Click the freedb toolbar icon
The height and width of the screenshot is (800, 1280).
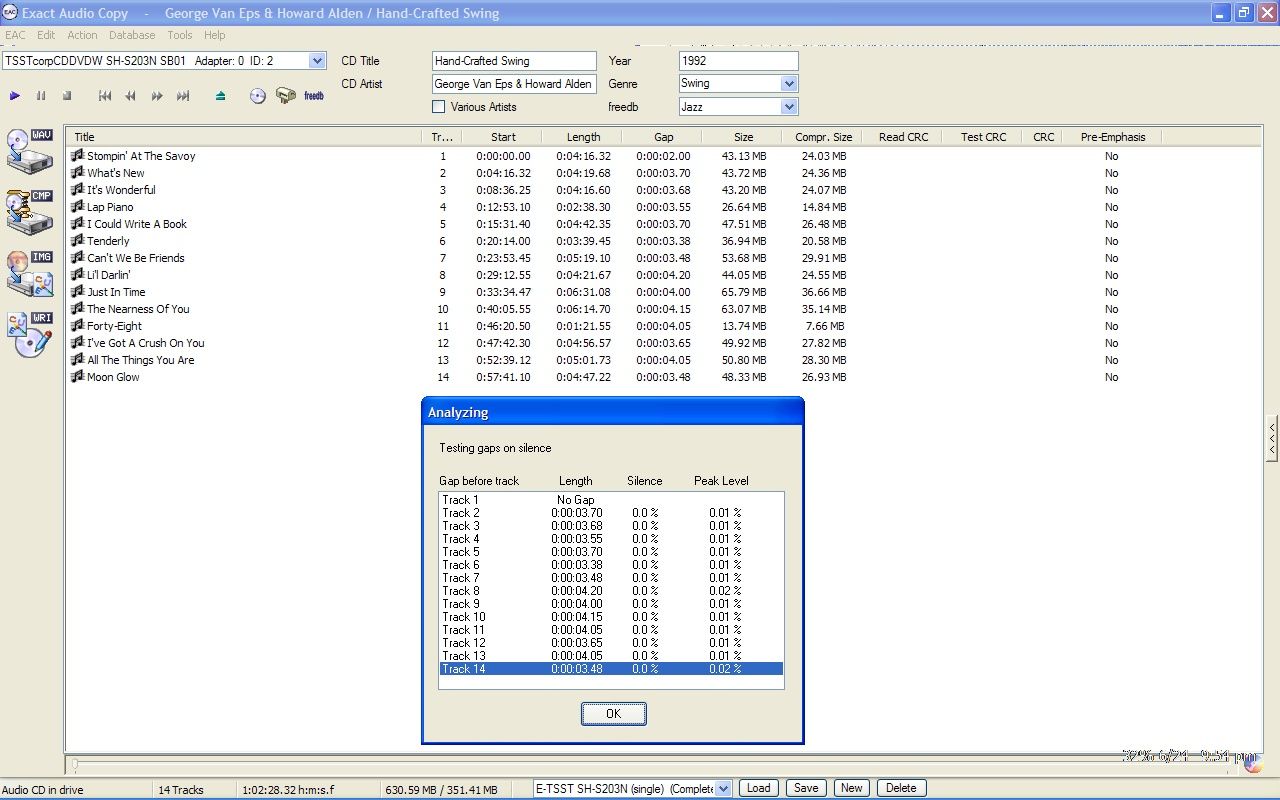314,96
